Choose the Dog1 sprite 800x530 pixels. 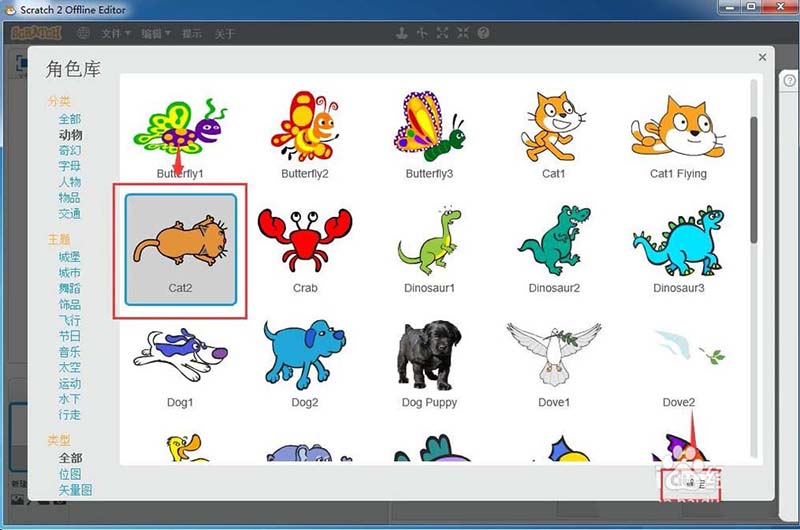click(180, 365)
